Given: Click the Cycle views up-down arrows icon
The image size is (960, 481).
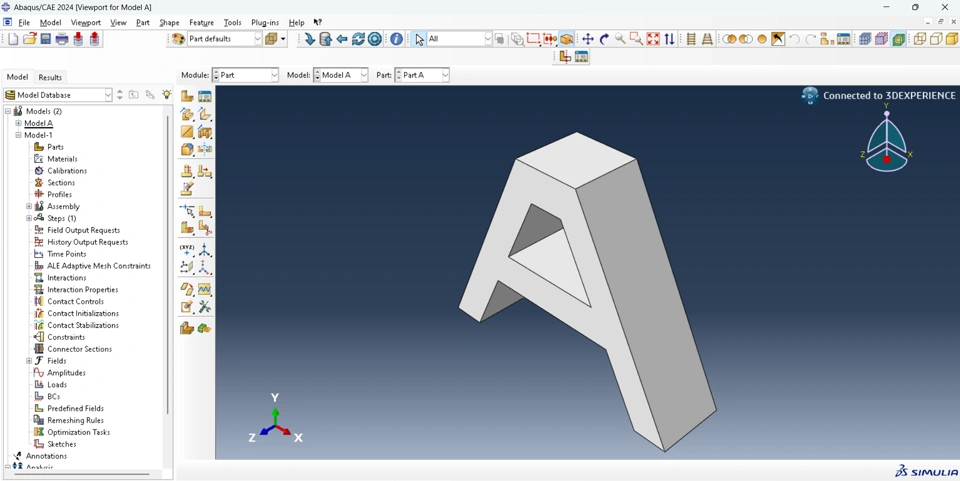Looking at the screenshot, I should 669,39.
